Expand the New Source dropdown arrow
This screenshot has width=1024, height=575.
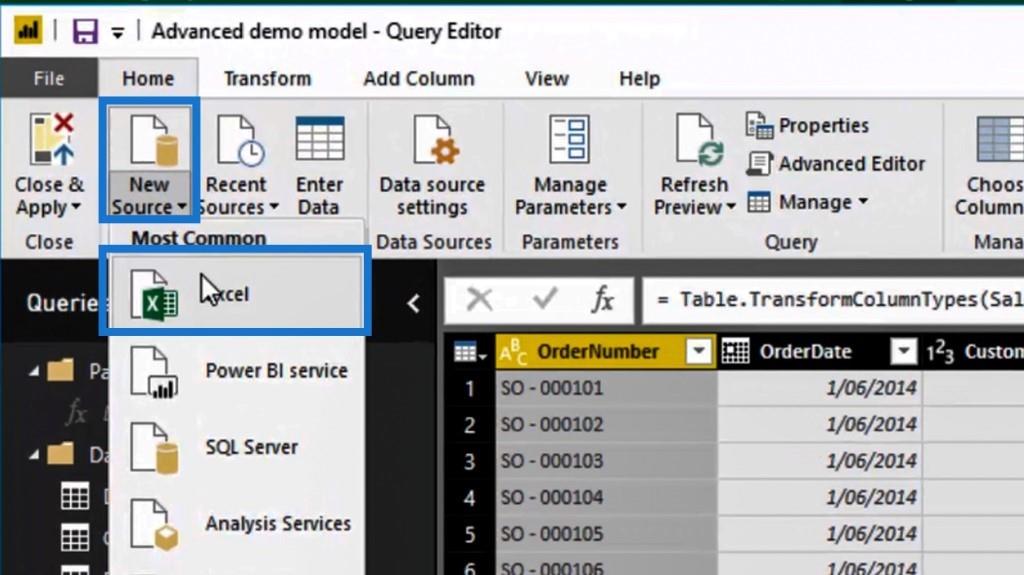182,206
